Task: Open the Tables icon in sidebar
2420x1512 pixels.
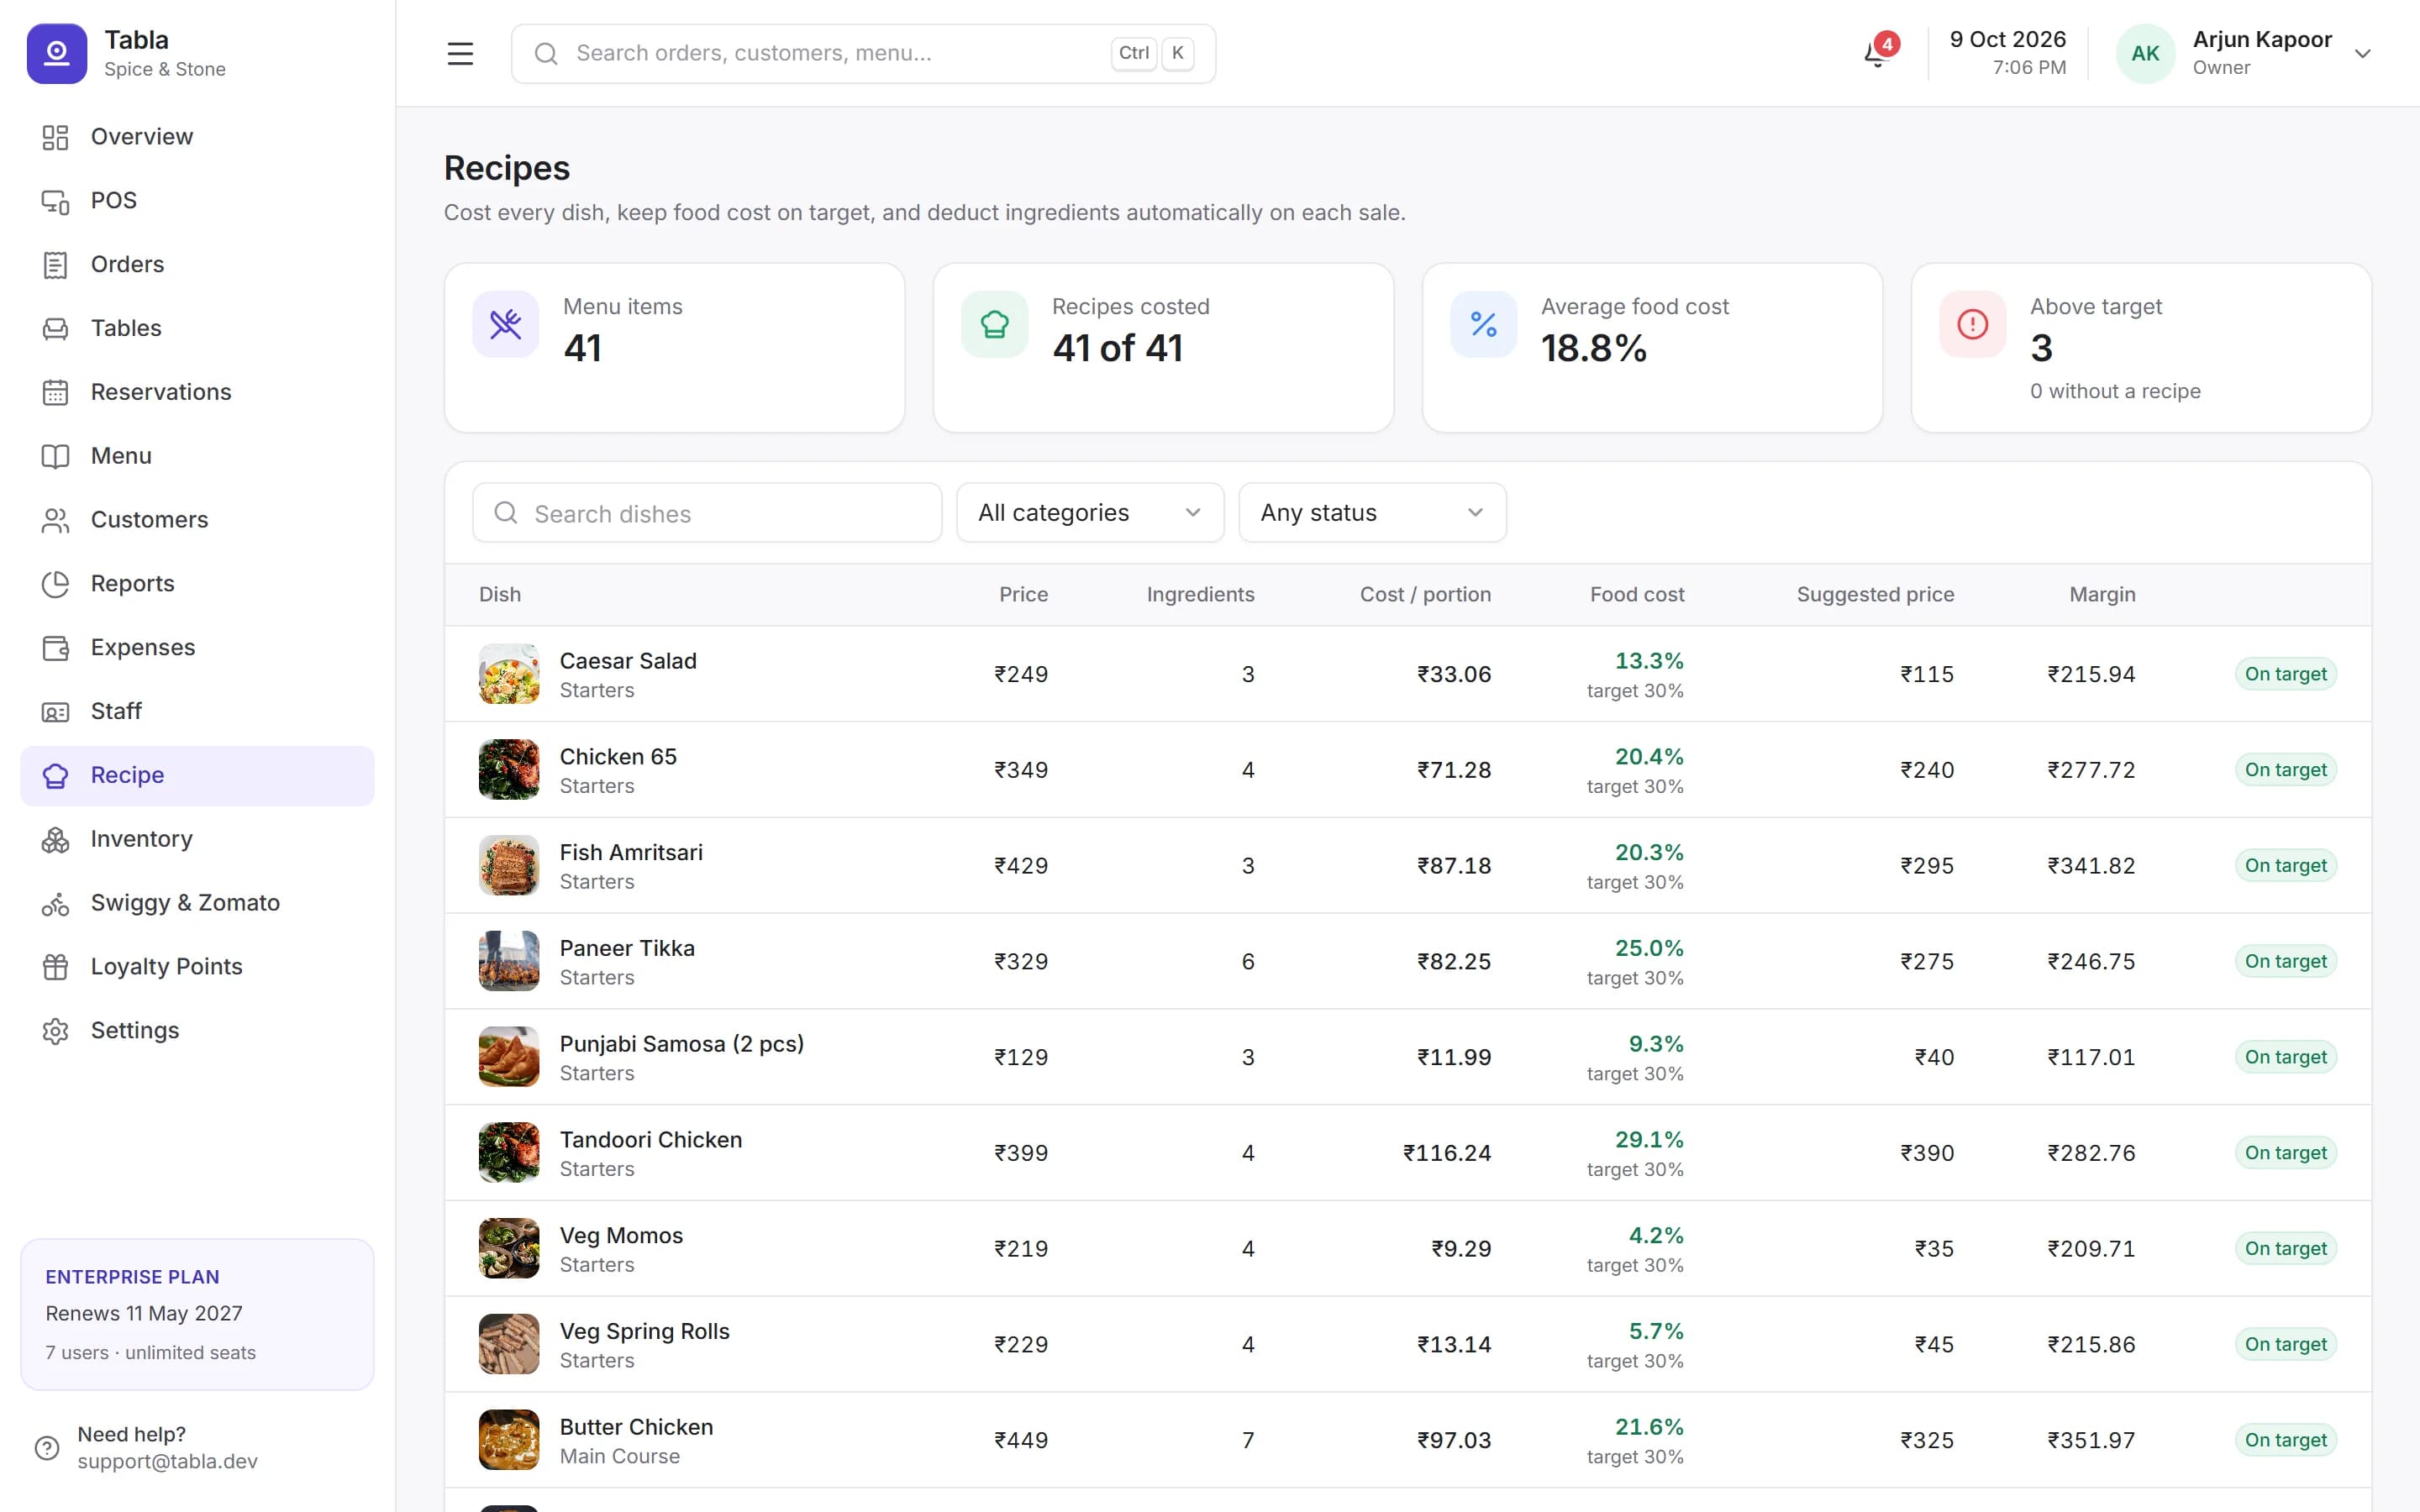Action: click(x=55, y=329)
